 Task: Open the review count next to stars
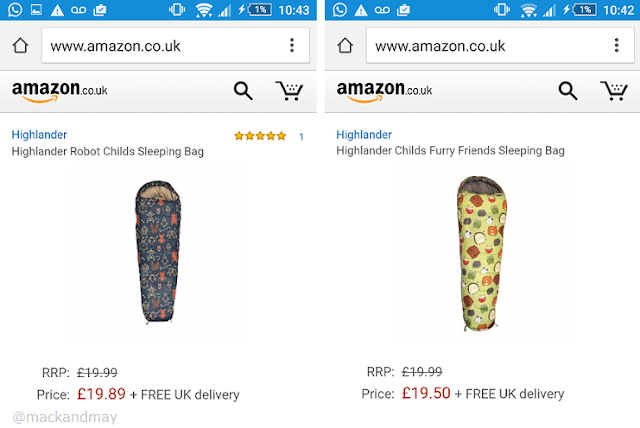pos(301,136)
